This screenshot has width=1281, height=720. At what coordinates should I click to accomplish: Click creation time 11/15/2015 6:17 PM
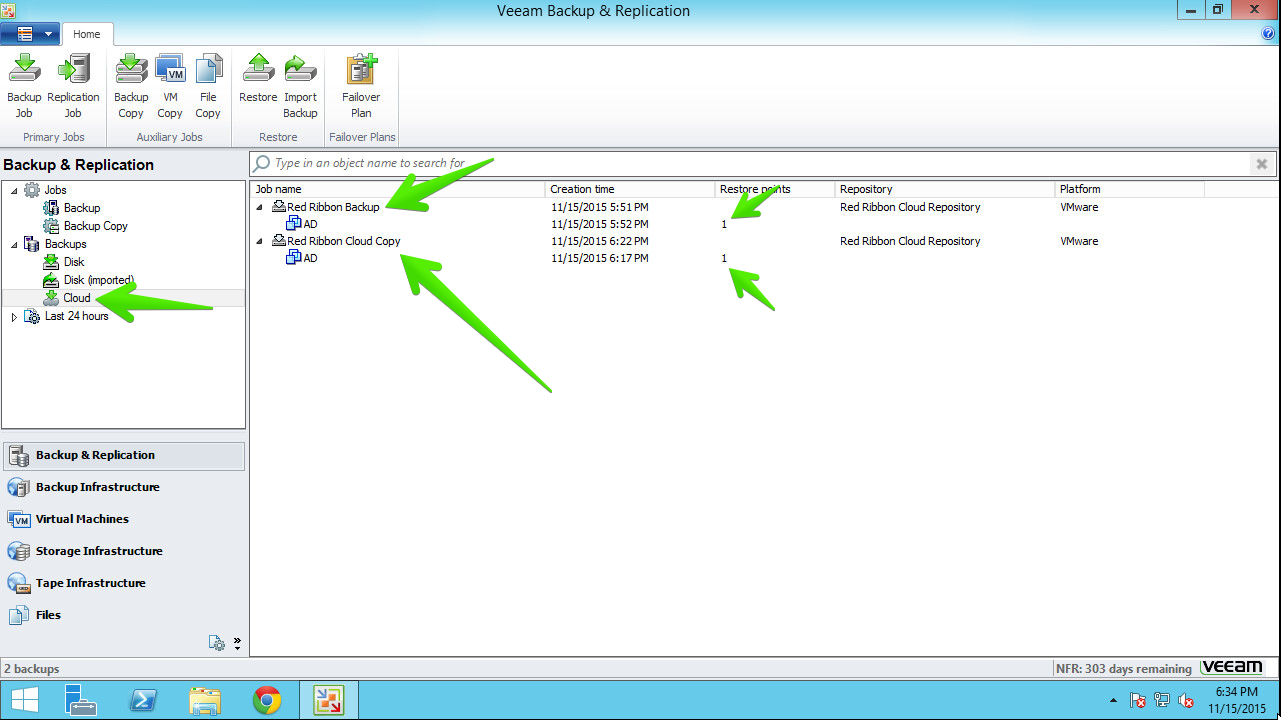click(x=599, y=258)
